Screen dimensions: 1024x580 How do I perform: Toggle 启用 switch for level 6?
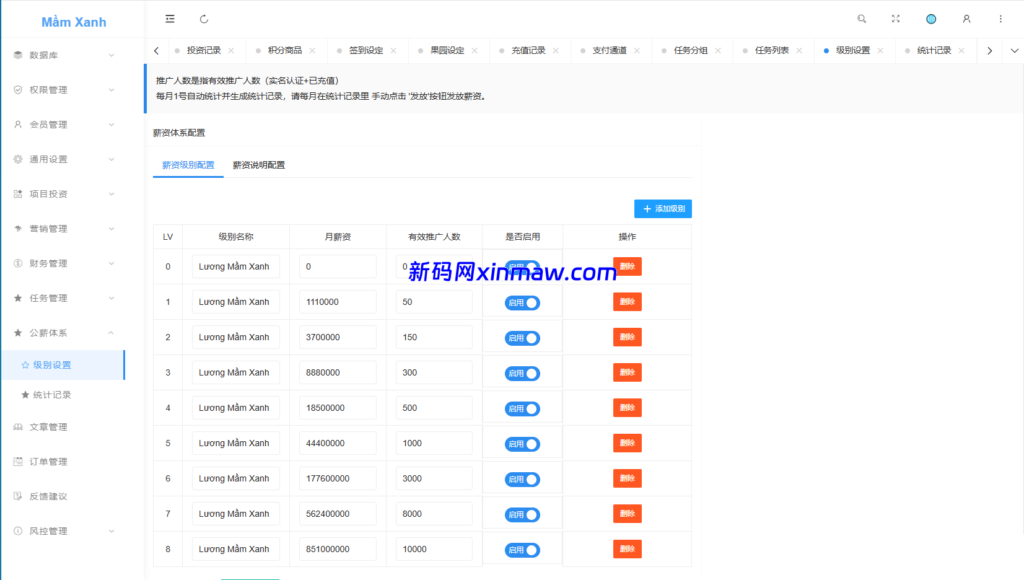(522, 479)
